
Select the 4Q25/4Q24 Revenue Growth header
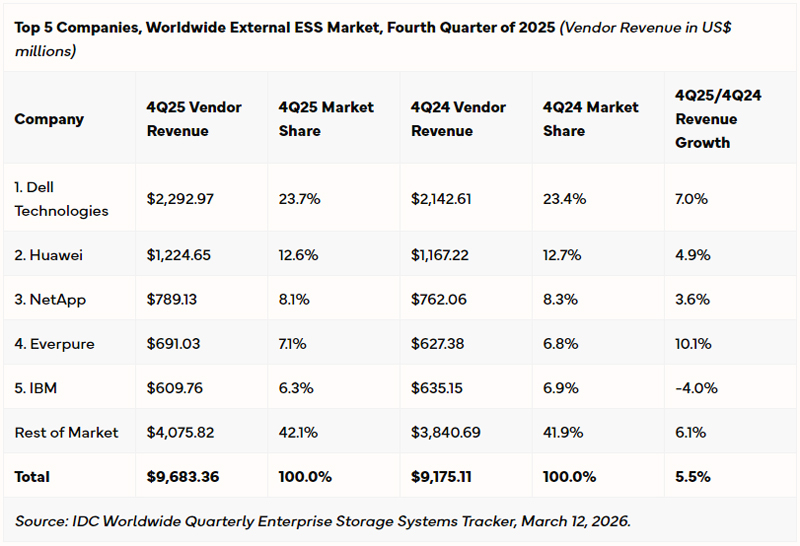tap(718, 119)
